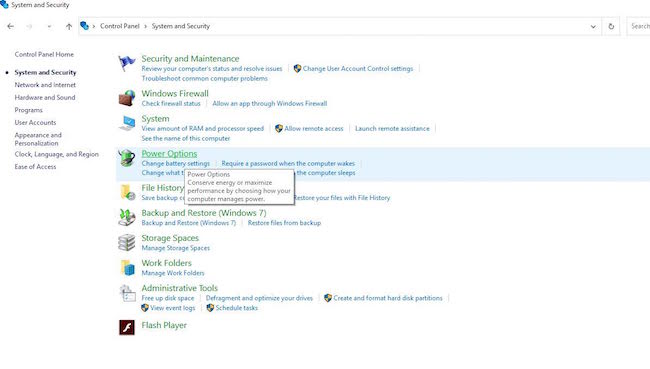Select Network and Internet in the sidebar

(45, 85)
